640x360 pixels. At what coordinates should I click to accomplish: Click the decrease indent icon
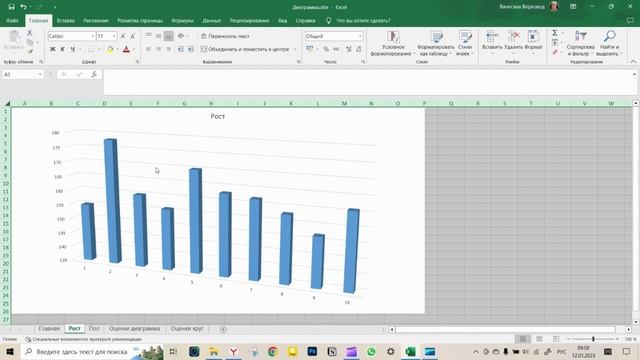181,49
